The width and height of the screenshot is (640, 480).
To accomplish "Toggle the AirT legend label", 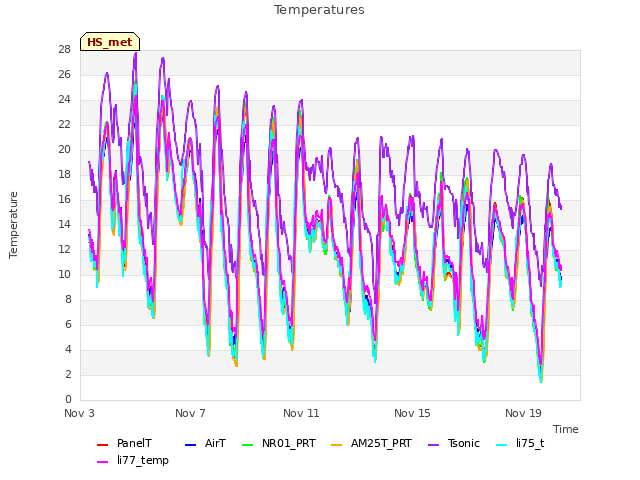I will tap(215, 443).
